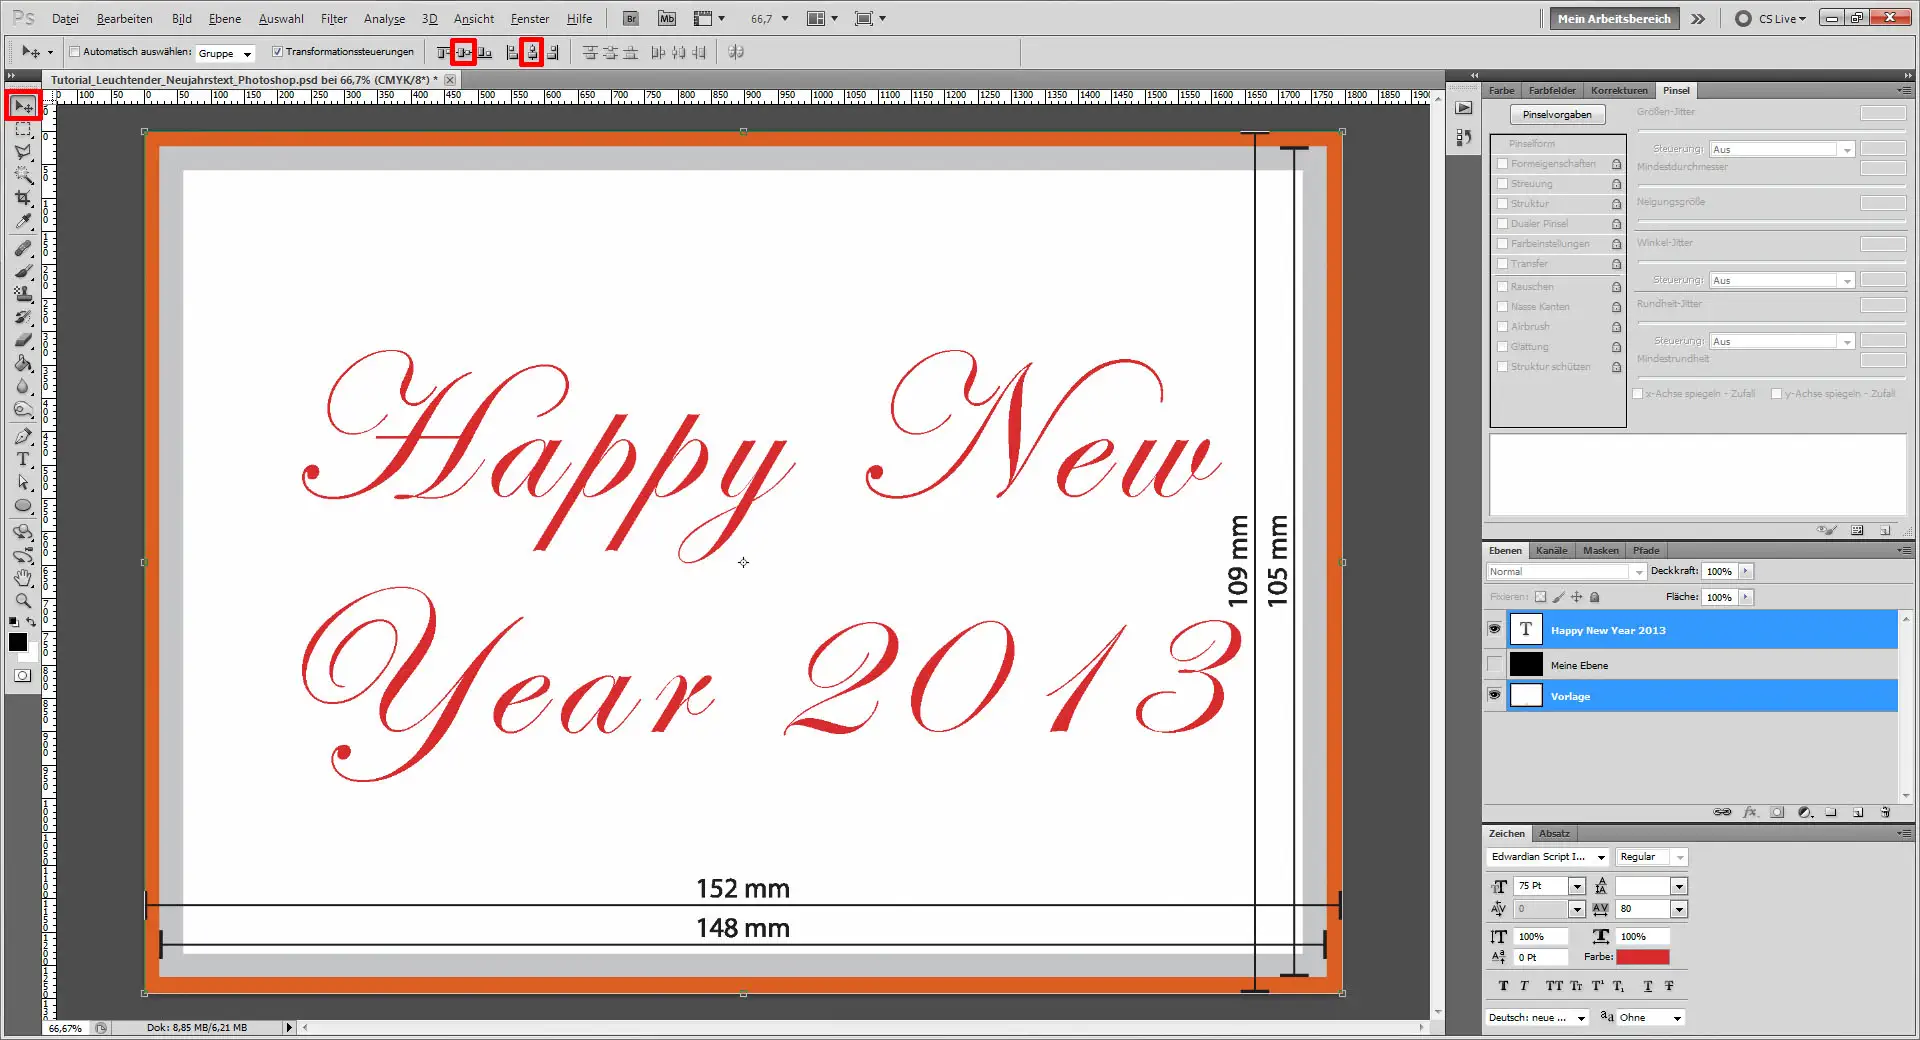Image resolution: width=1920 pixels, height=1040 pixels.
Task: Show the Meine Ebene layer visibility
Action: pos(1493,664)
